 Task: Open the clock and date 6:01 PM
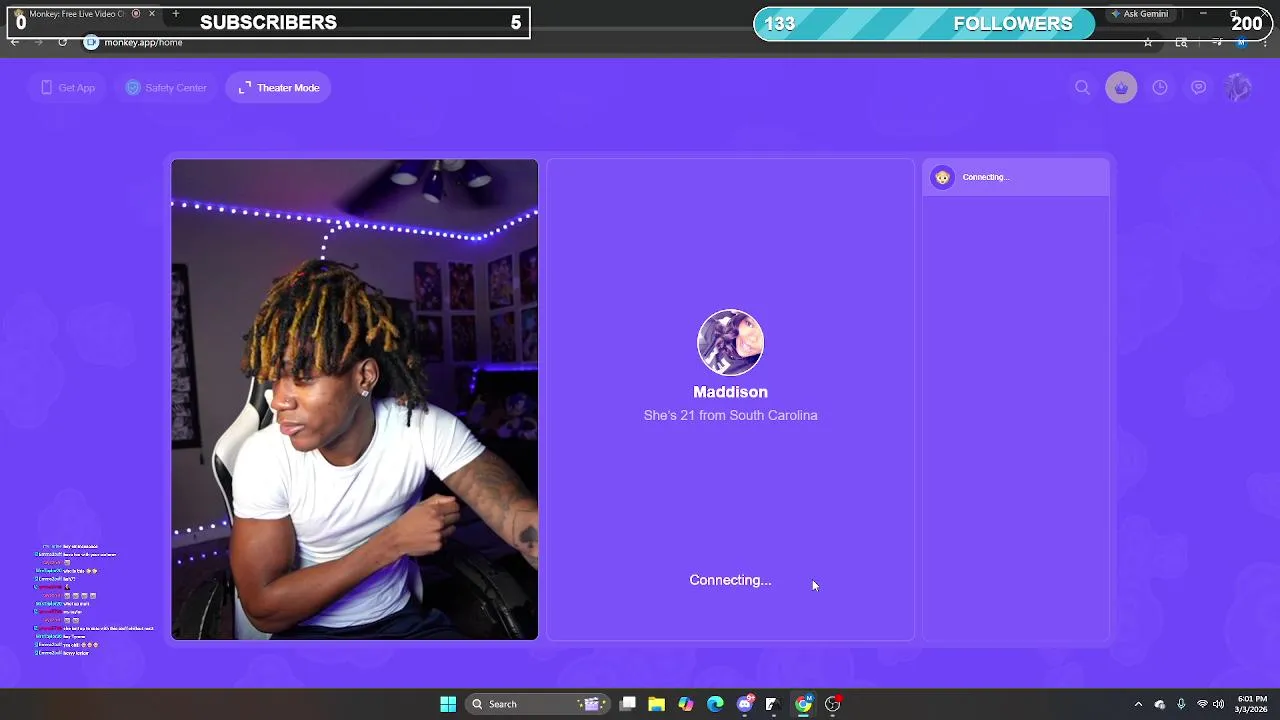[1252, 704]
